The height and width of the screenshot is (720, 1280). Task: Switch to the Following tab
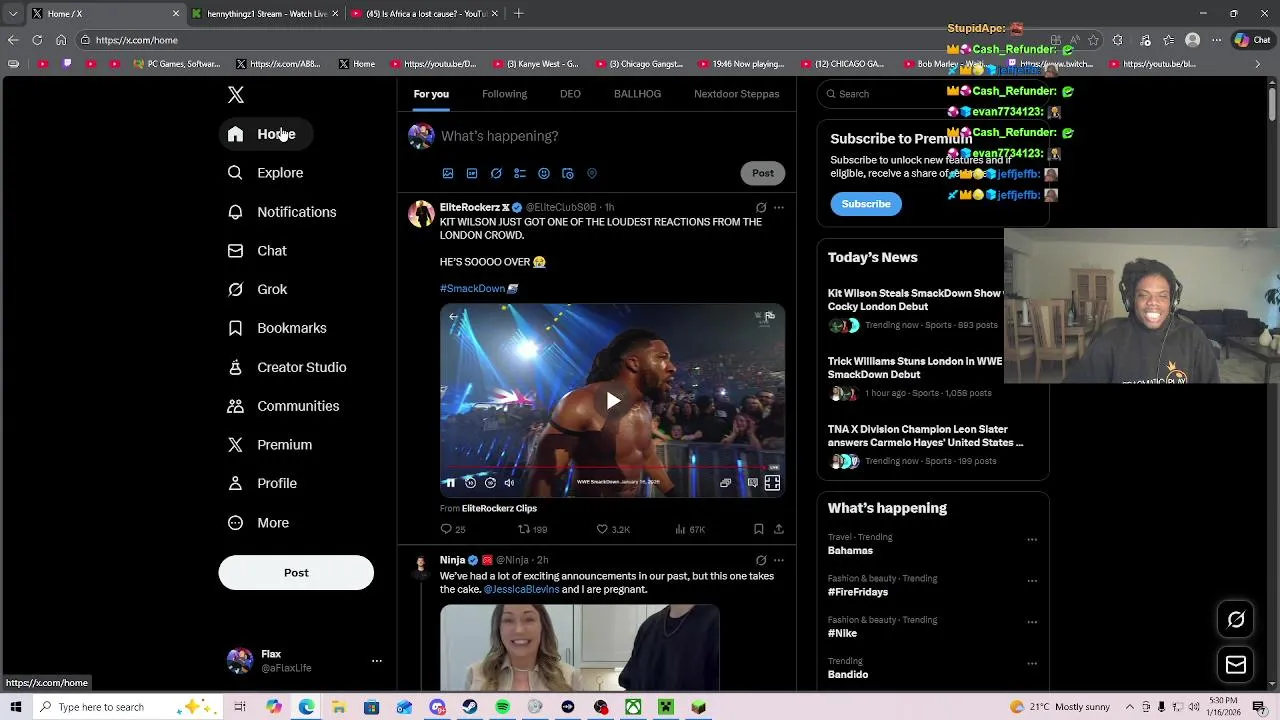(504, 94)
